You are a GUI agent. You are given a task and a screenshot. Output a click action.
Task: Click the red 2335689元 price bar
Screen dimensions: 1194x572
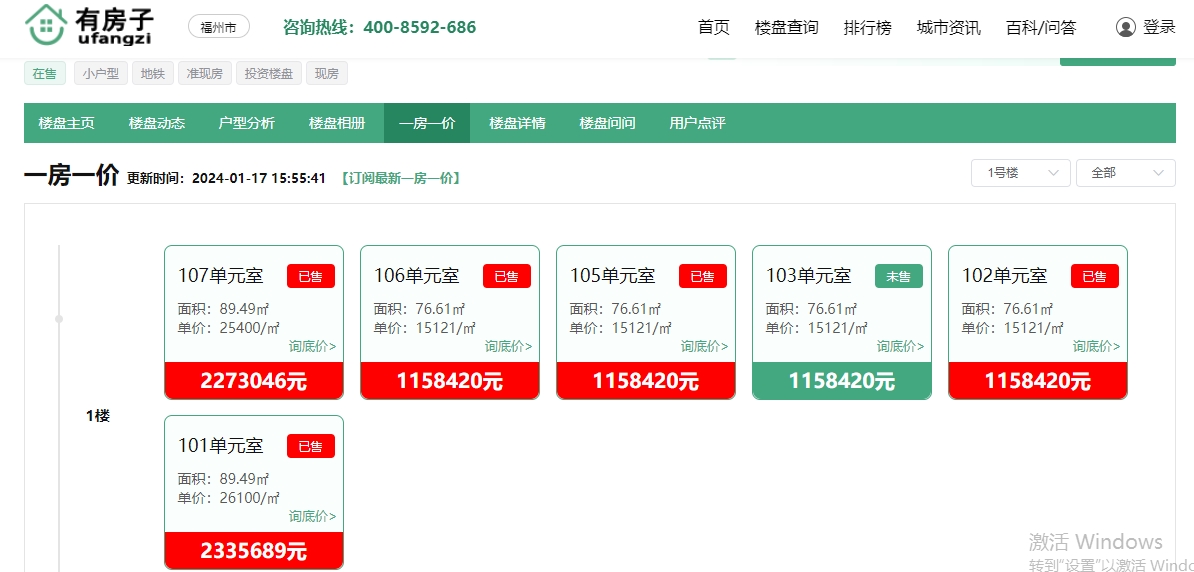point(253,551)
